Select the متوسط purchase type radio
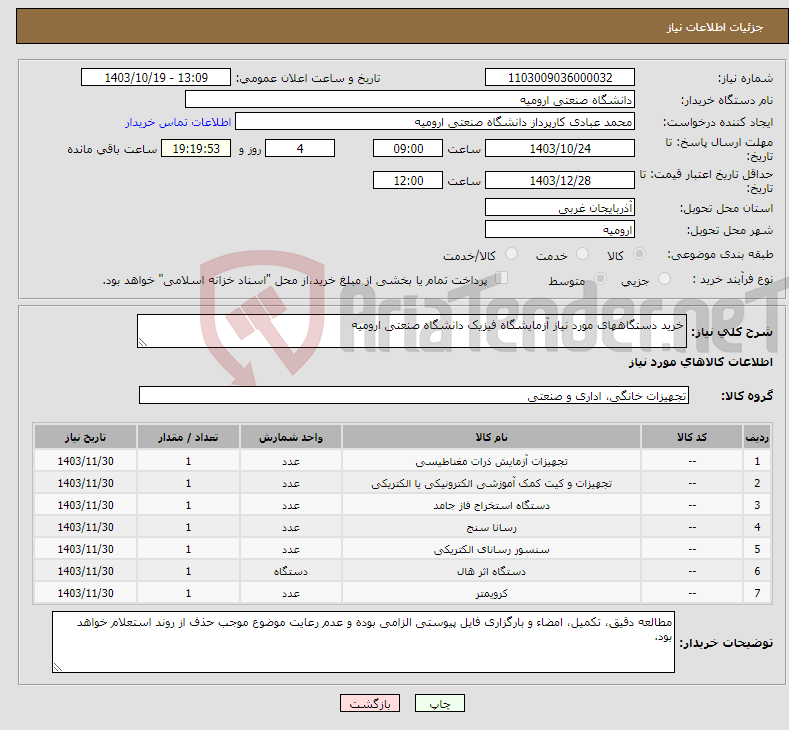This screenshot has height=730, width=789. (600, 278)
